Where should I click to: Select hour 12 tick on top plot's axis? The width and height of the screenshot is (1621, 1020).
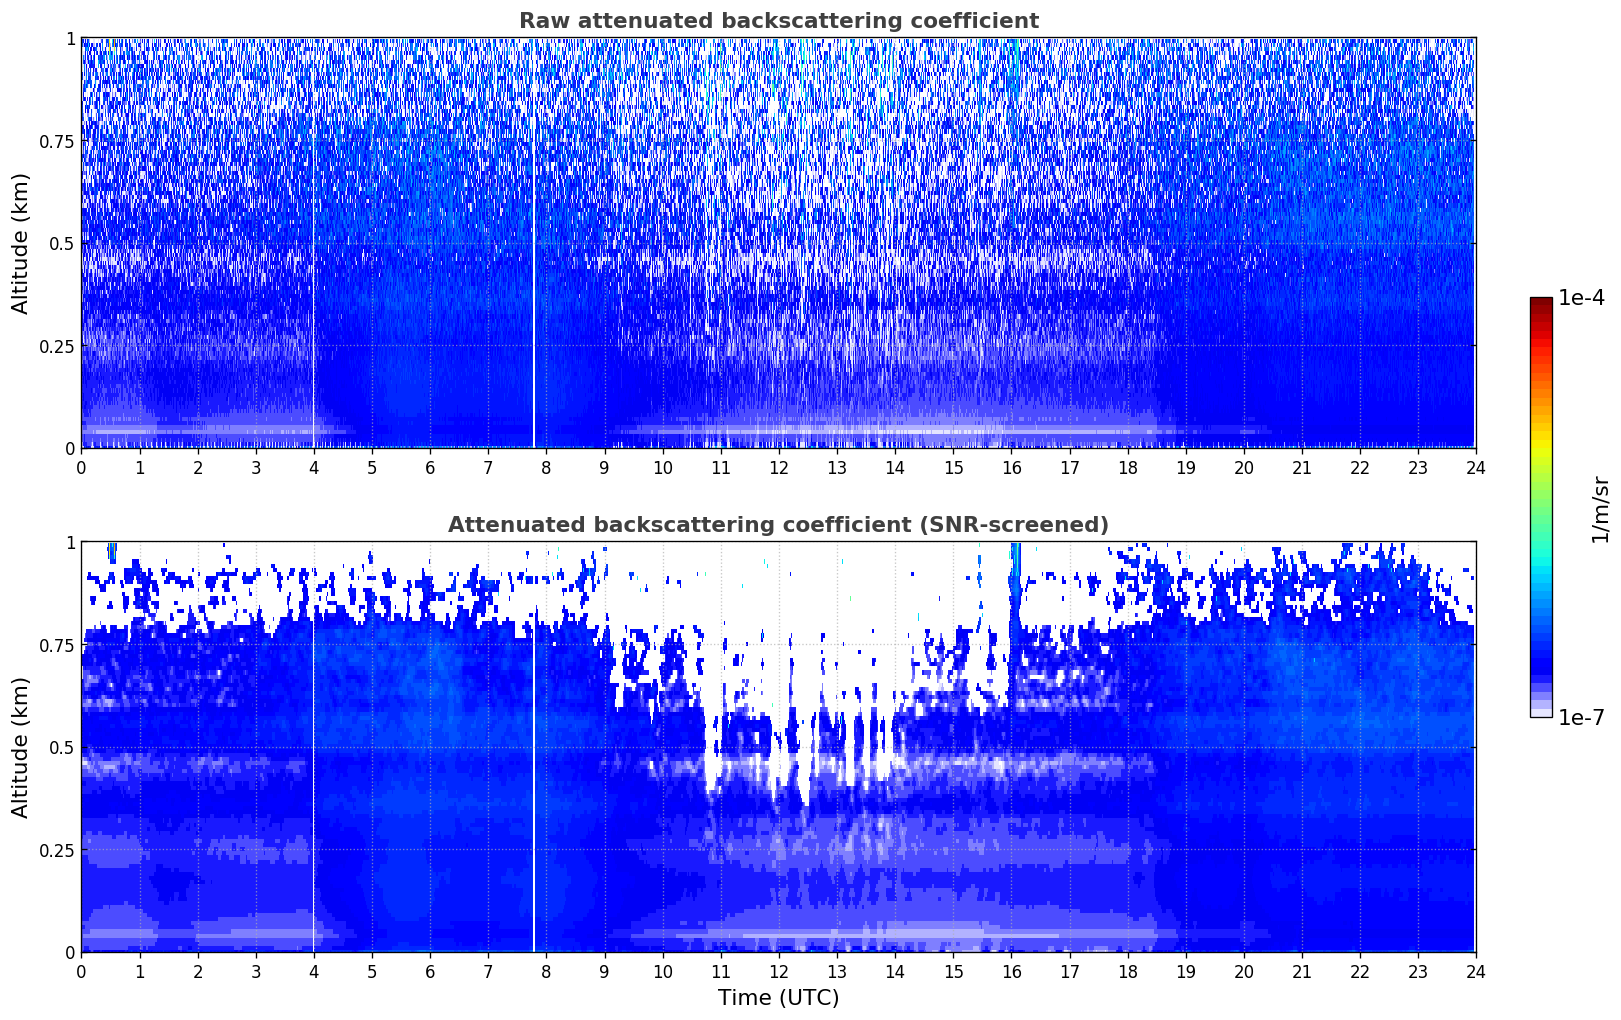pyautogui.click(x=778, y=467)
